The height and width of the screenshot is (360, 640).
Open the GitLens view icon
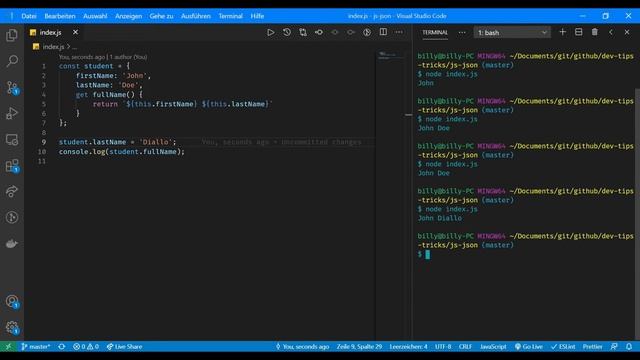pyautogui.click(x=12, y=218)
